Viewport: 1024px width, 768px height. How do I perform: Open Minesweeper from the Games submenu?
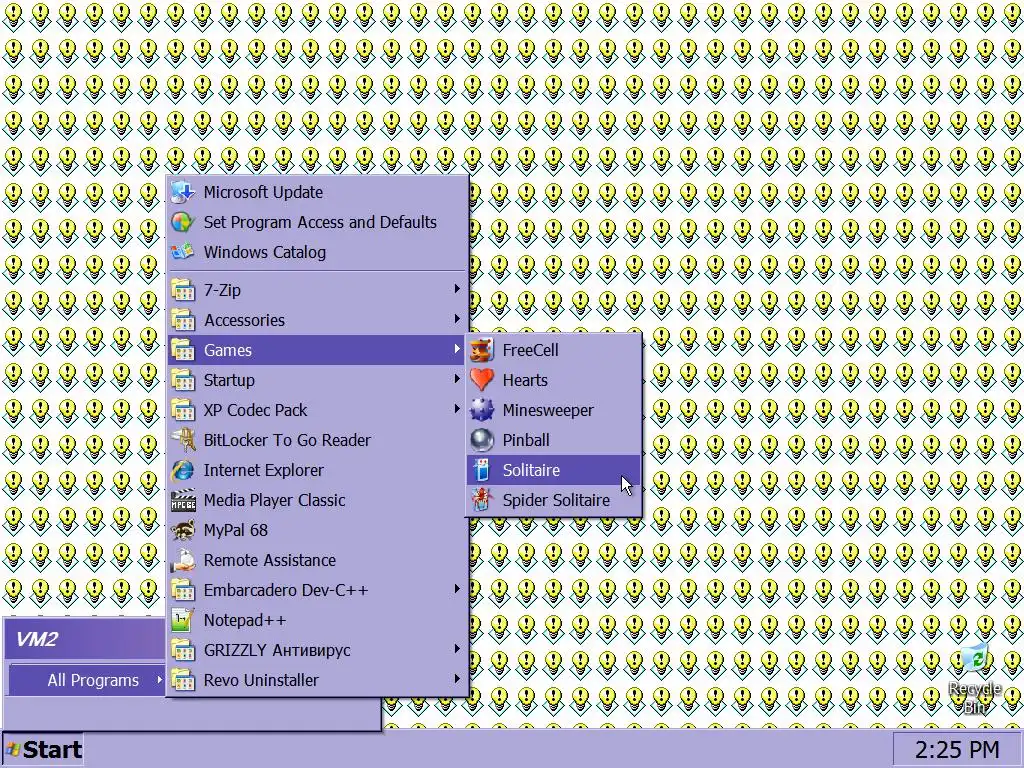tap(553, 410)
